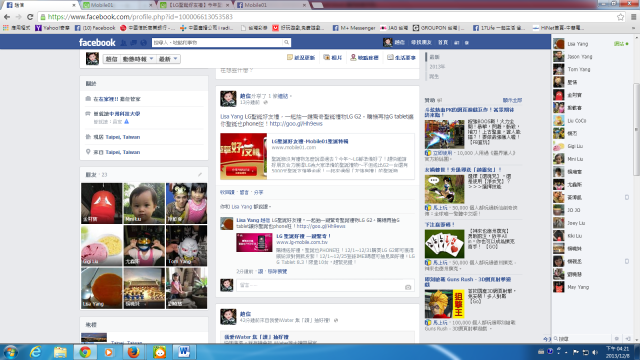The image size is (640, 360).
Task: Click the comment input box under post
Action: 320,285
